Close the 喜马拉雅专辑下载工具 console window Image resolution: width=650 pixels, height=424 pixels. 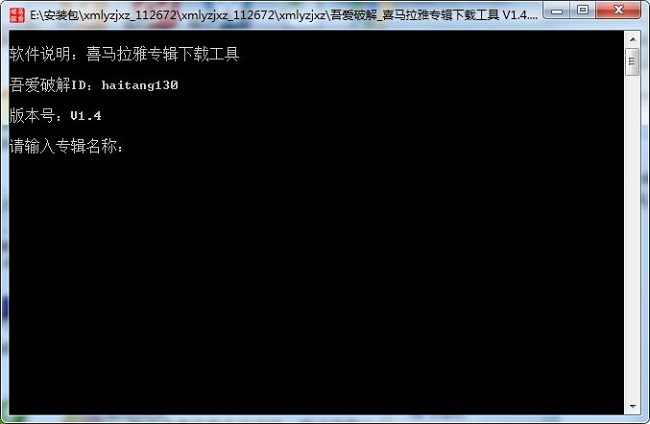618,10
